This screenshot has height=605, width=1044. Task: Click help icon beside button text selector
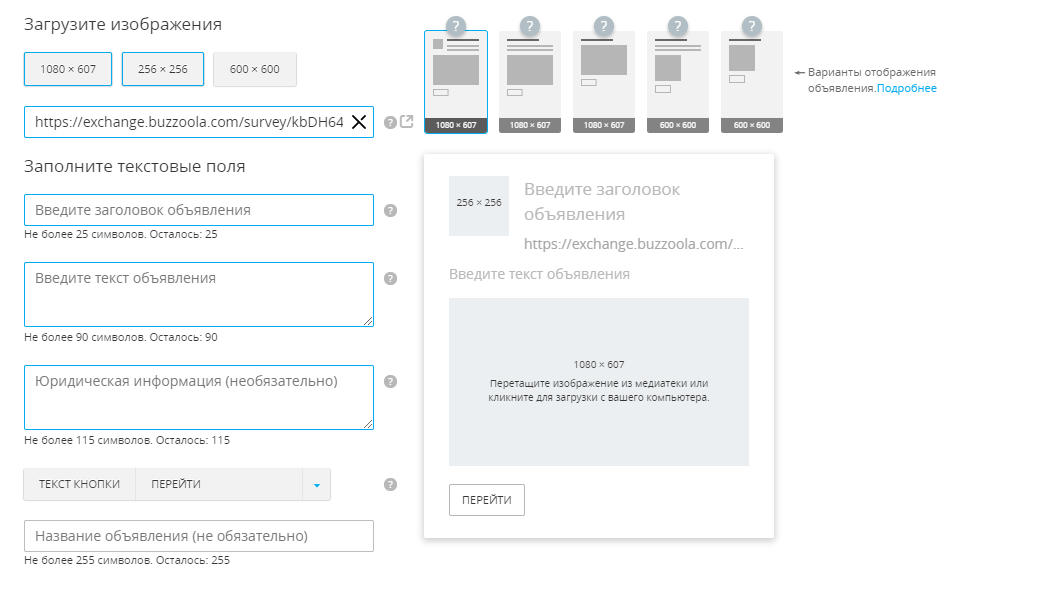(x=391, y=484)
